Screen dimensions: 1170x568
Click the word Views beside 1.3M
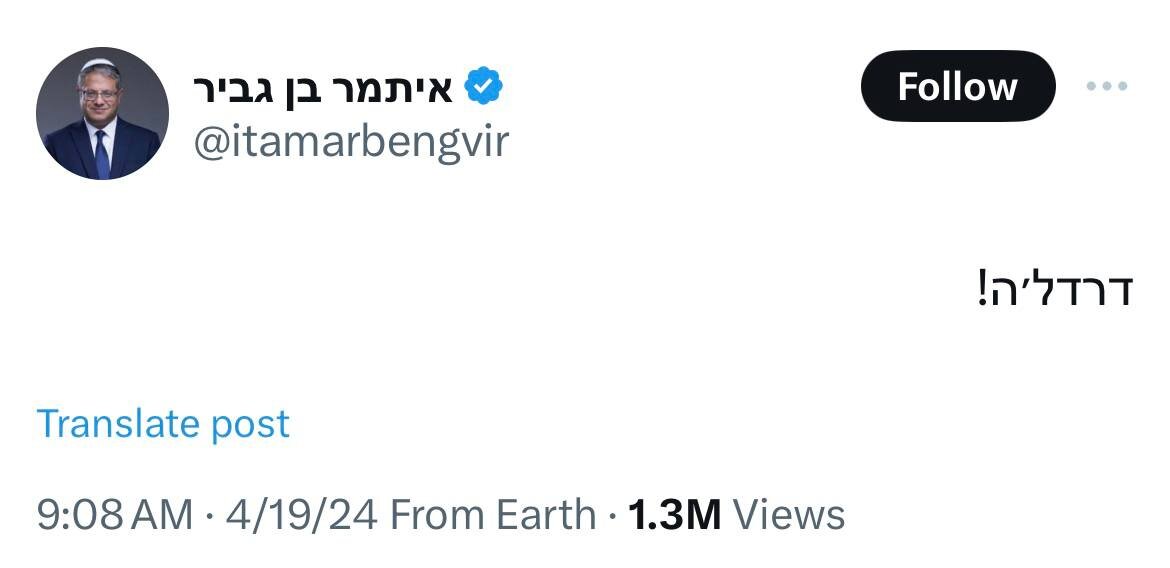789,515
